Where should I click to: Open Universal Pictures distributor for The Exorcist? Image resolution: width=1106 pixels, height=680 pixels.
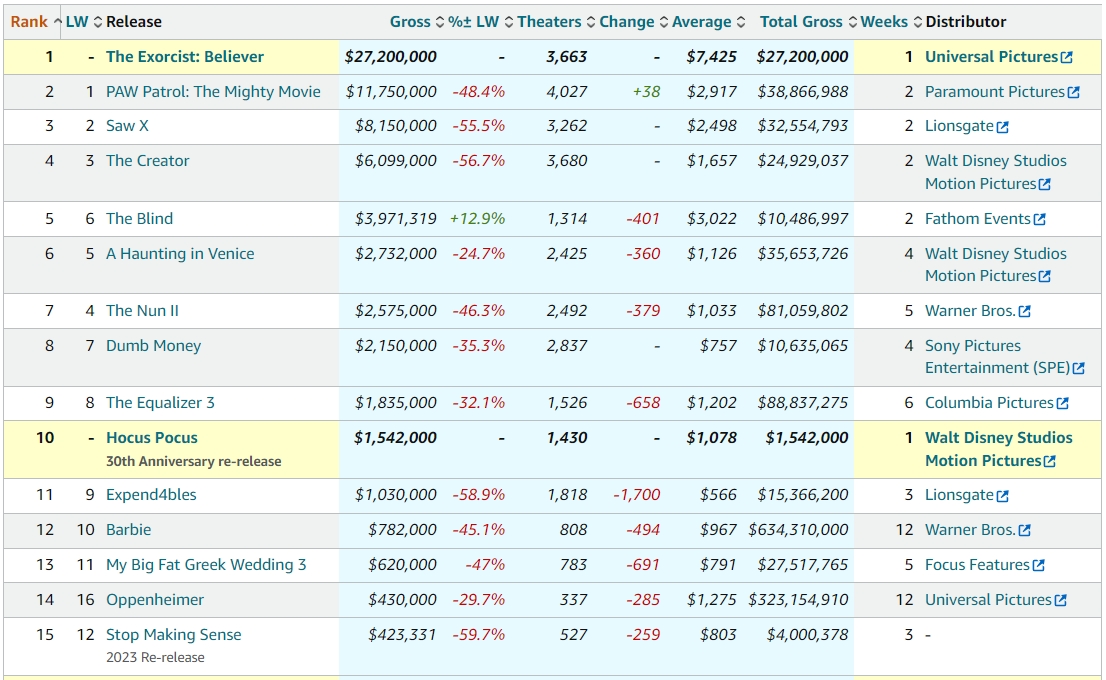991,56
